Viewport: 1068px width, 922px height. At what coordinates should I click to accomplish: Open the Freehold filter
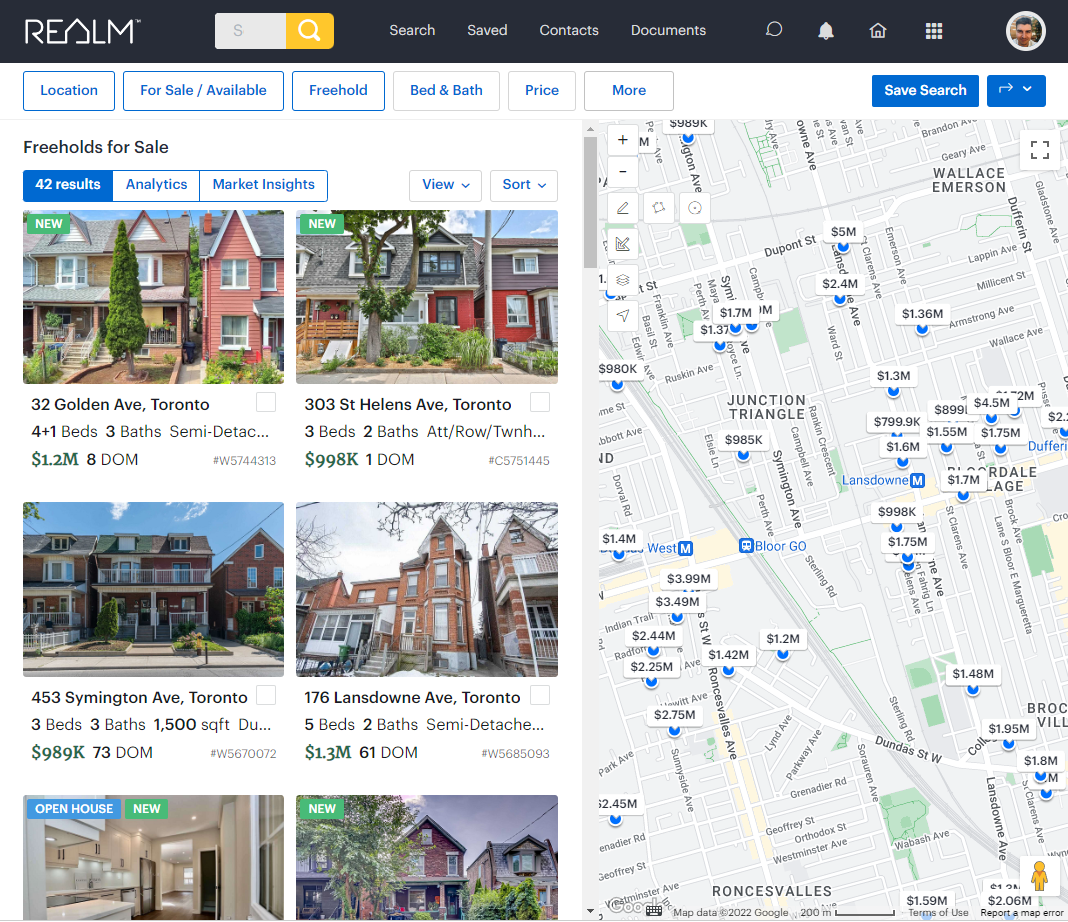click(x=338, y=91)
